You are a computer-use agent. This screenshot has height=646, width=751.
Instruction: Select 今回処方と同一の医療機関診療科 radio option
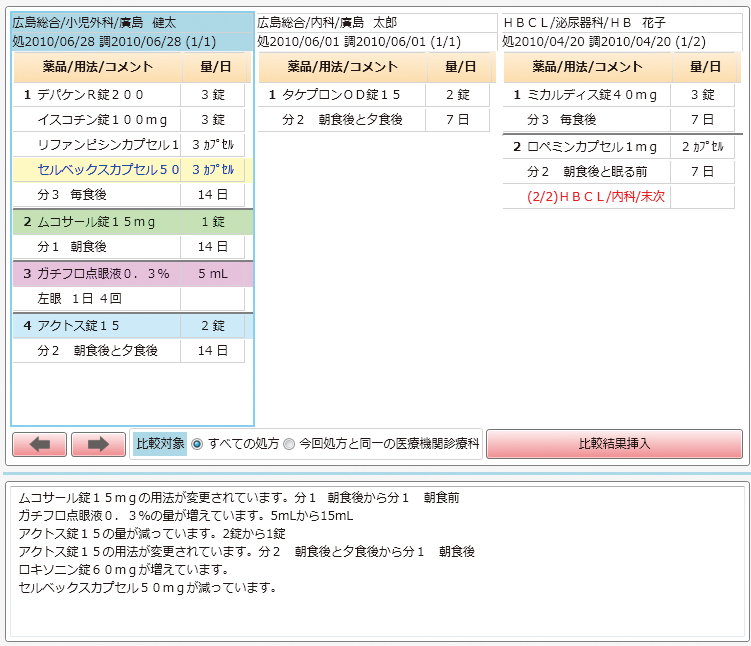point(289,444)
